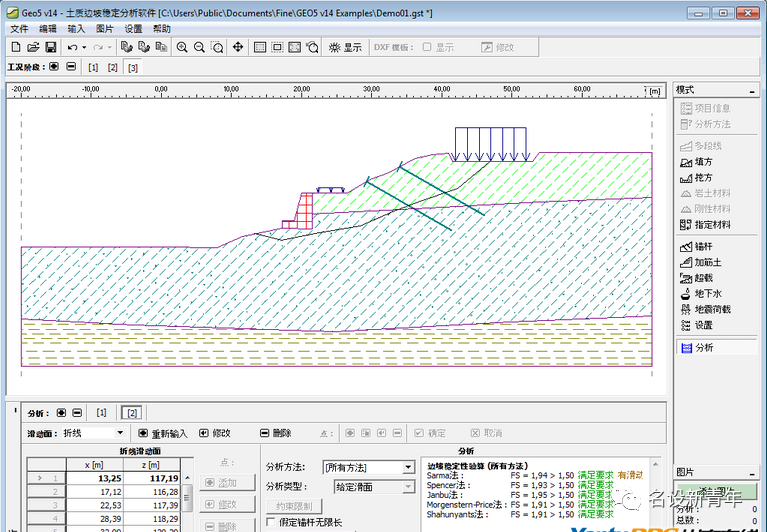Activate the pan move view tool
The image size is (767, 532).
click(x=238, y=47)
